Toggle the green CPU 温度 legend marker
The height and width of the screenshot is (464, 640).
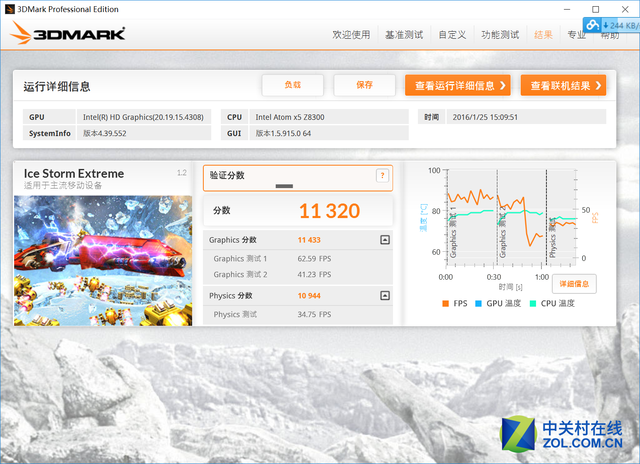coord(534,303)
